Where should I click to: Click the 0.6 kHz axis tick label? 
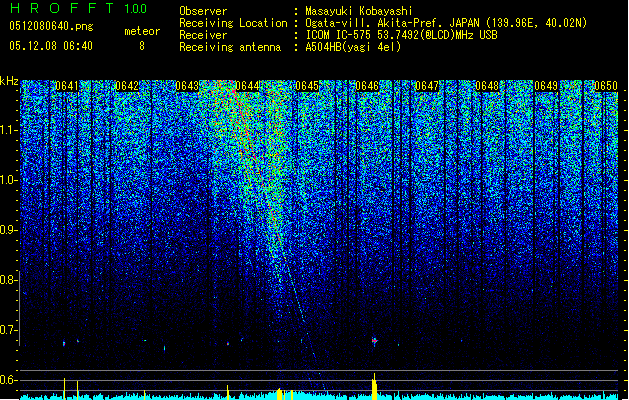(9, 380)
